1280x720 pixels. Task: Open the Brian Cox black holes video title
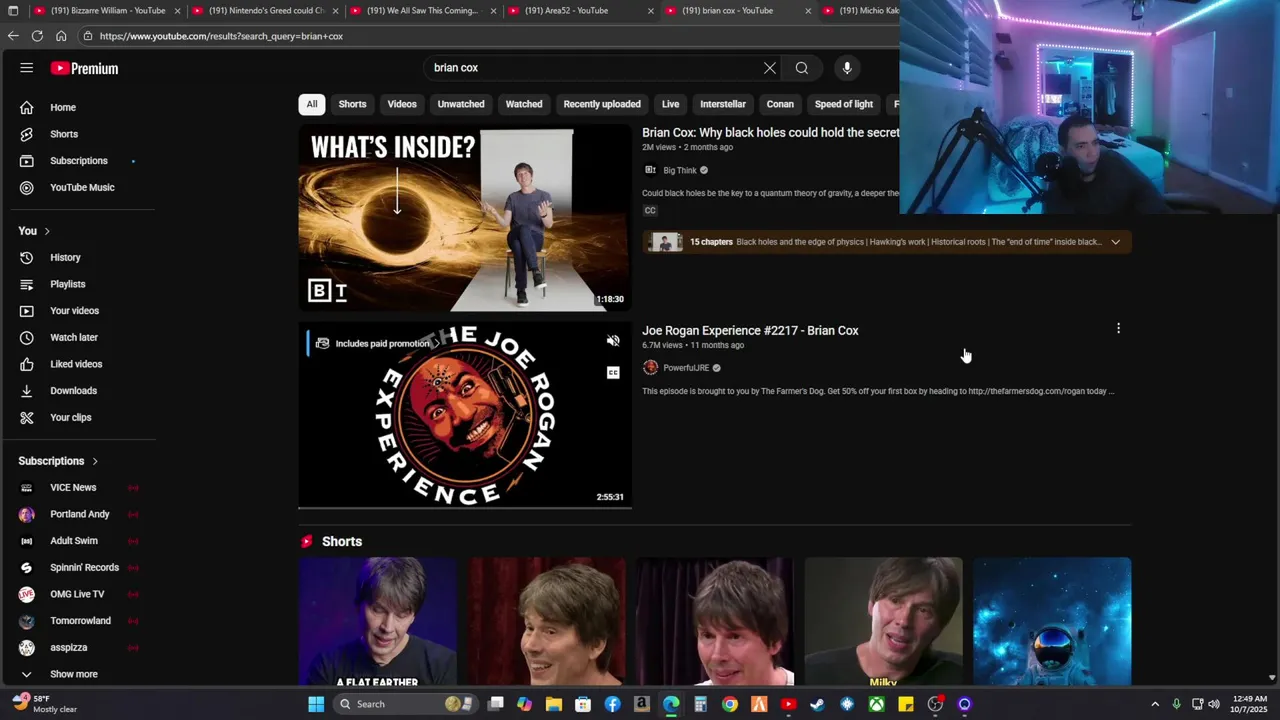point(771,133)
